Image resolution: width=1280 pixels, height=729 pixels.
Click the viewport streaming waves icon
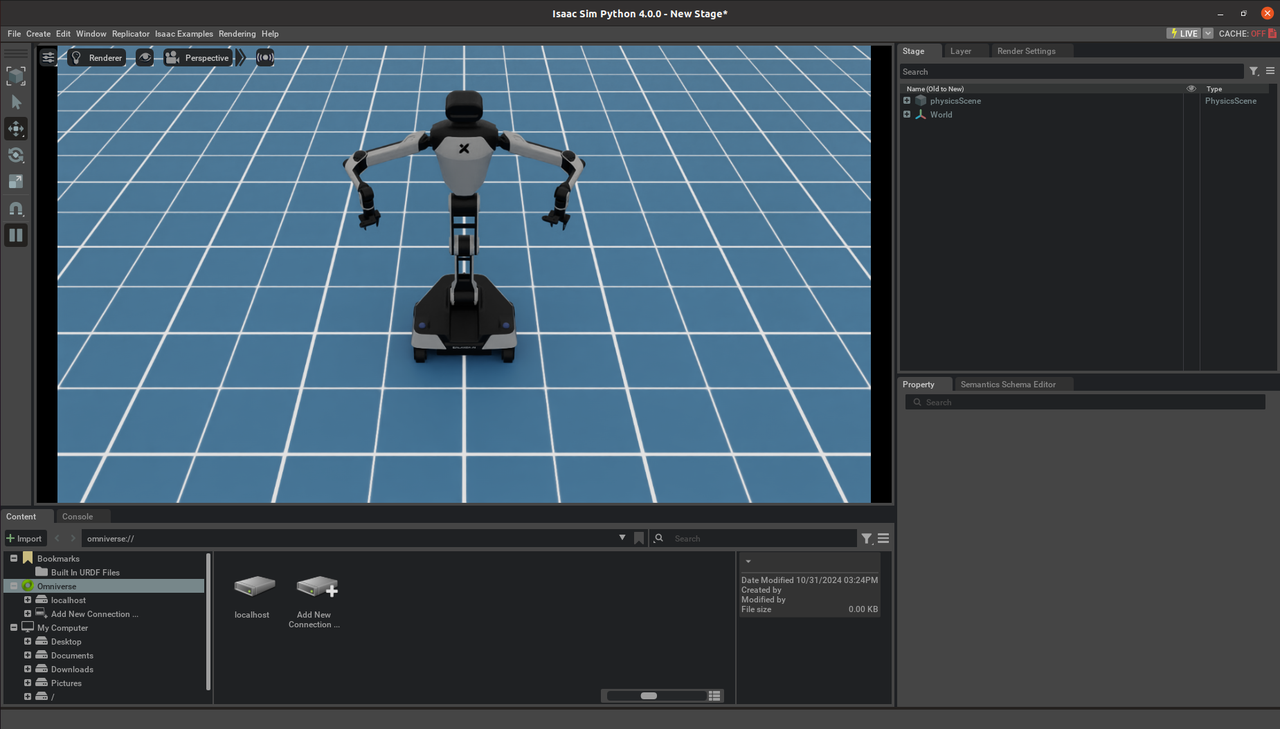[x=265, y=58]
